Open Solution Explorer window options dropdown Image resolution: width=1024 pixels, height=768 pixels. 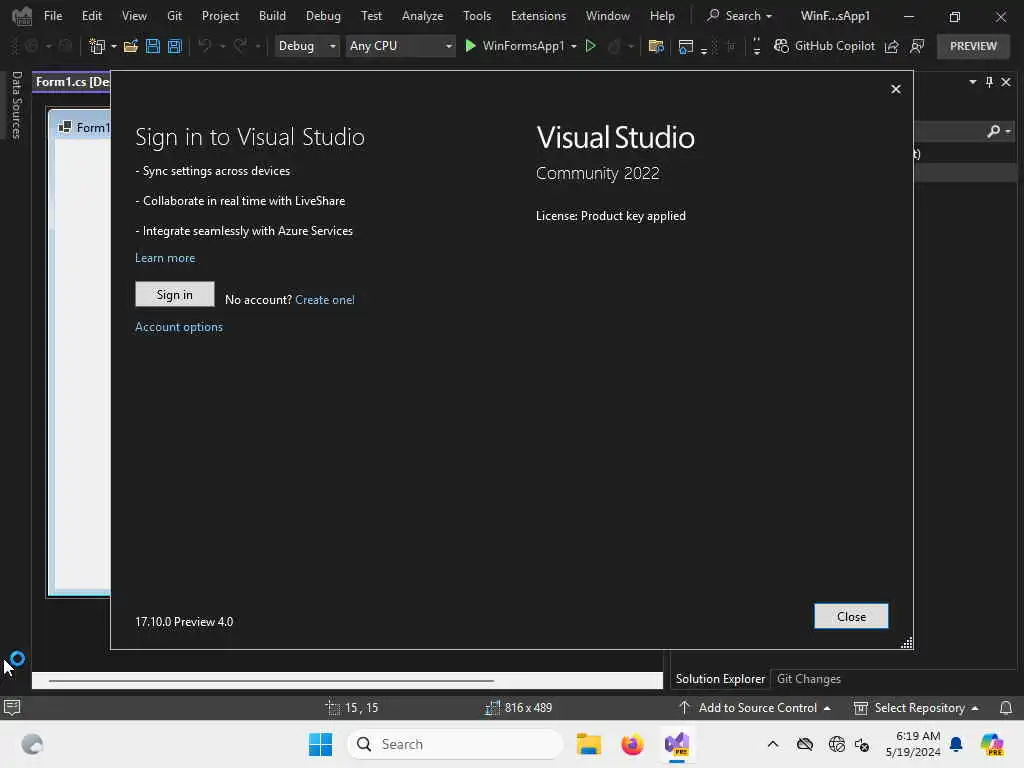coord(972,82)
